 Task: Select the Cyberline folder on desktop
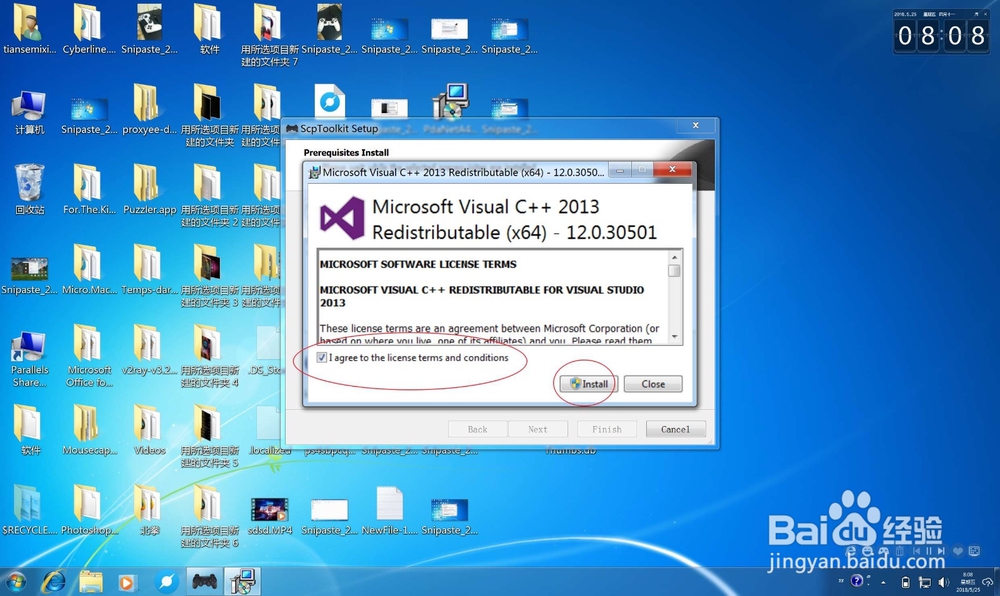(x=89, y=29)
